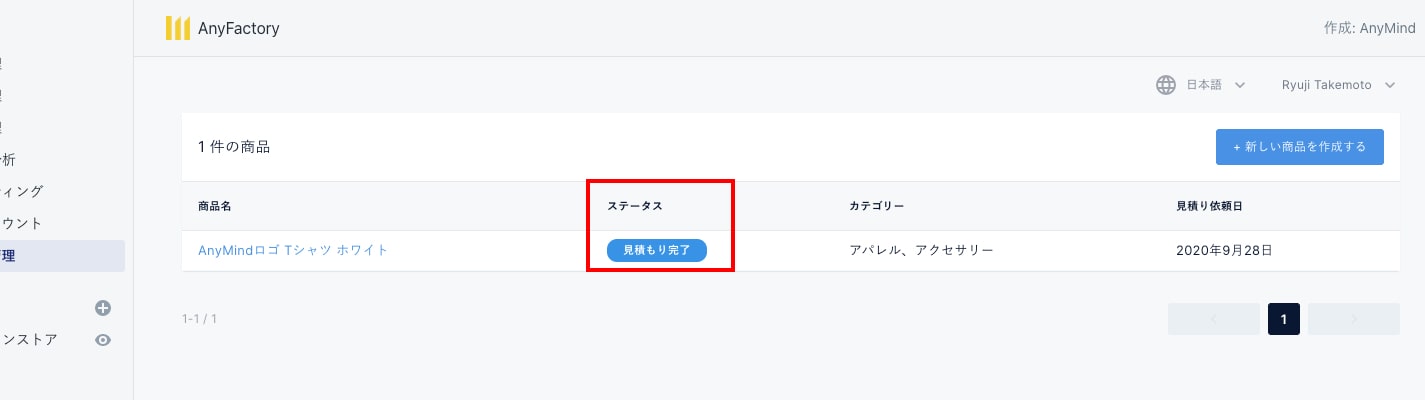1425x400 pixels.
Task: Select the sidebar item ending in 析
Action: pyautogui.click(x=10, y=159)
